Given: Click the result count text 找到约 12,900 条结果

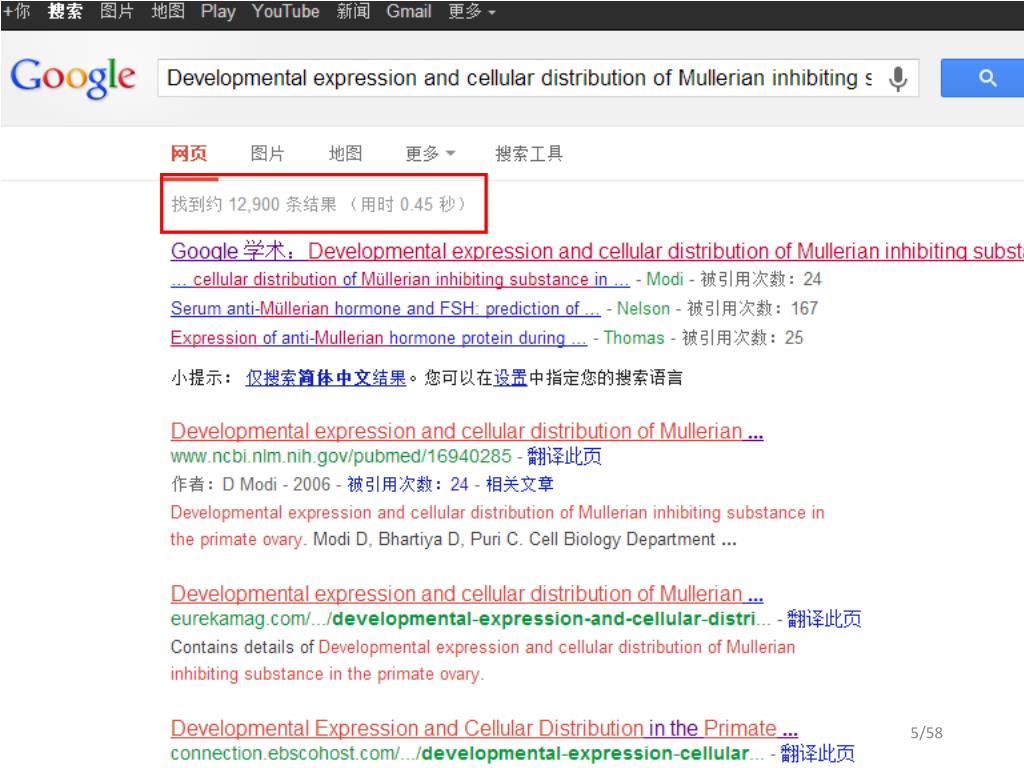Looking at the screenshot, I should pyautogui.click(x=254, y=204).
